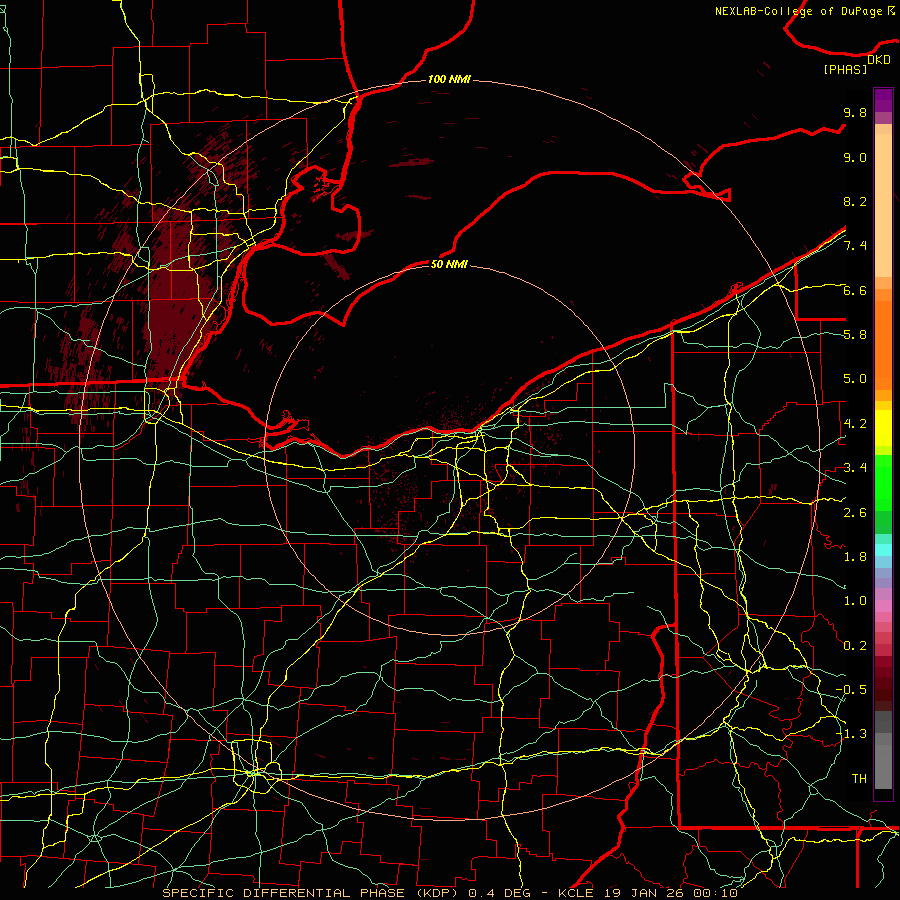Click the "50 NMI" range ring label

point(449,264)
